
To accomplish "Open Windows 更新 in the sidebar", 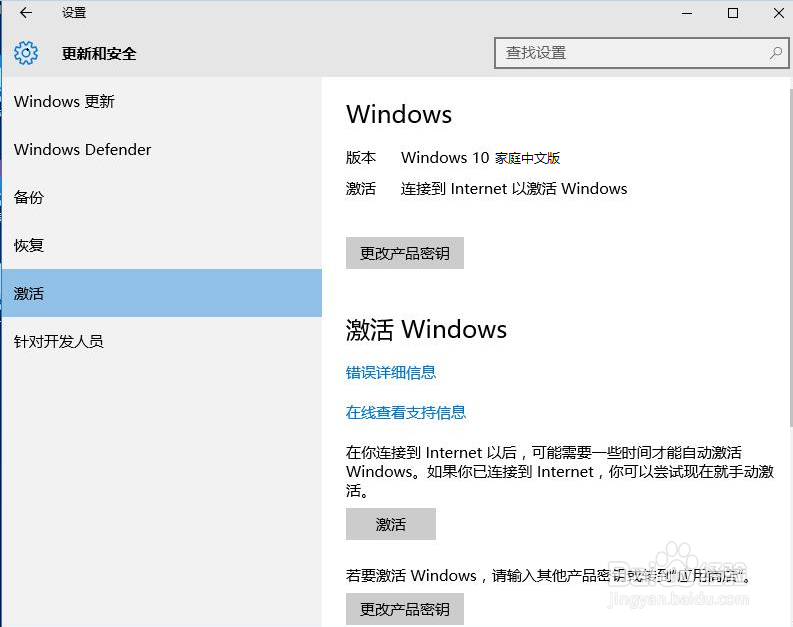I will click(x=162, y=101).
